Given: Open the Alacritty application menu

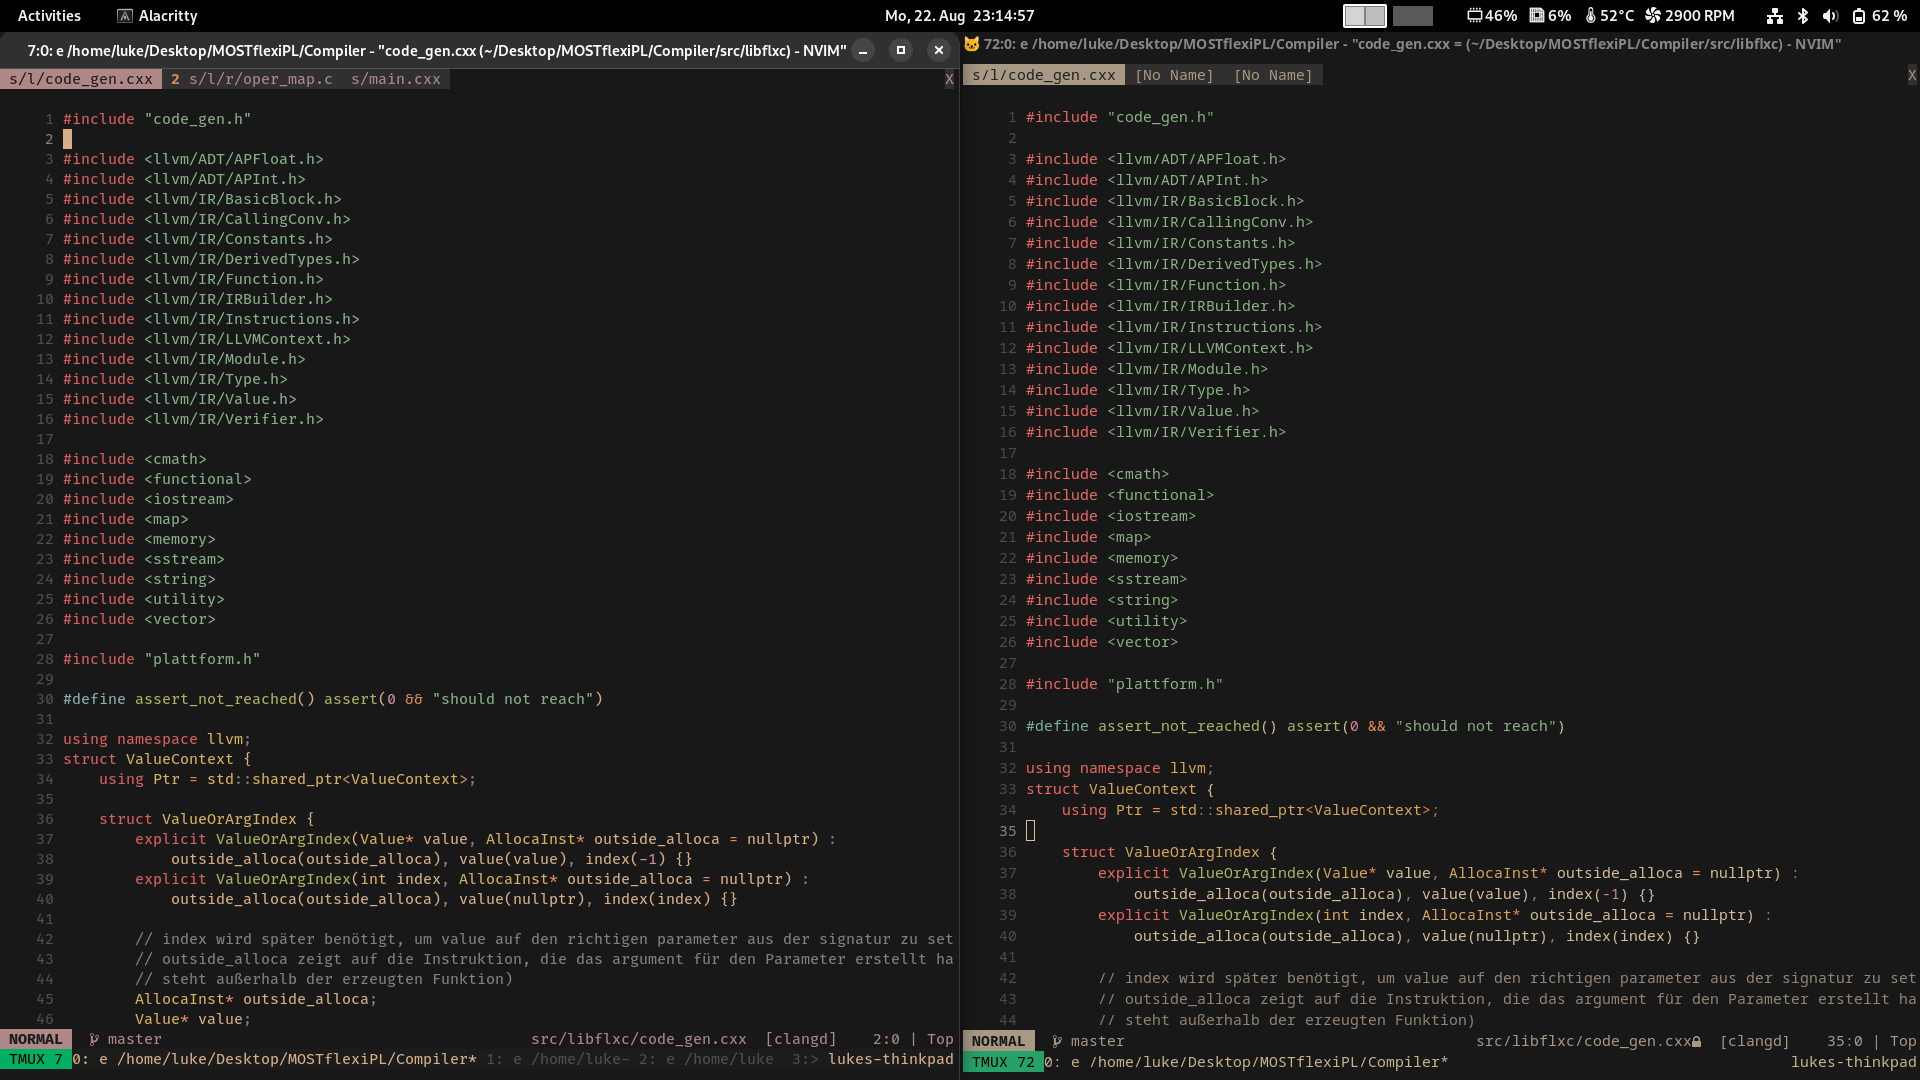Looking at the screenshot, I should [156, 15].
